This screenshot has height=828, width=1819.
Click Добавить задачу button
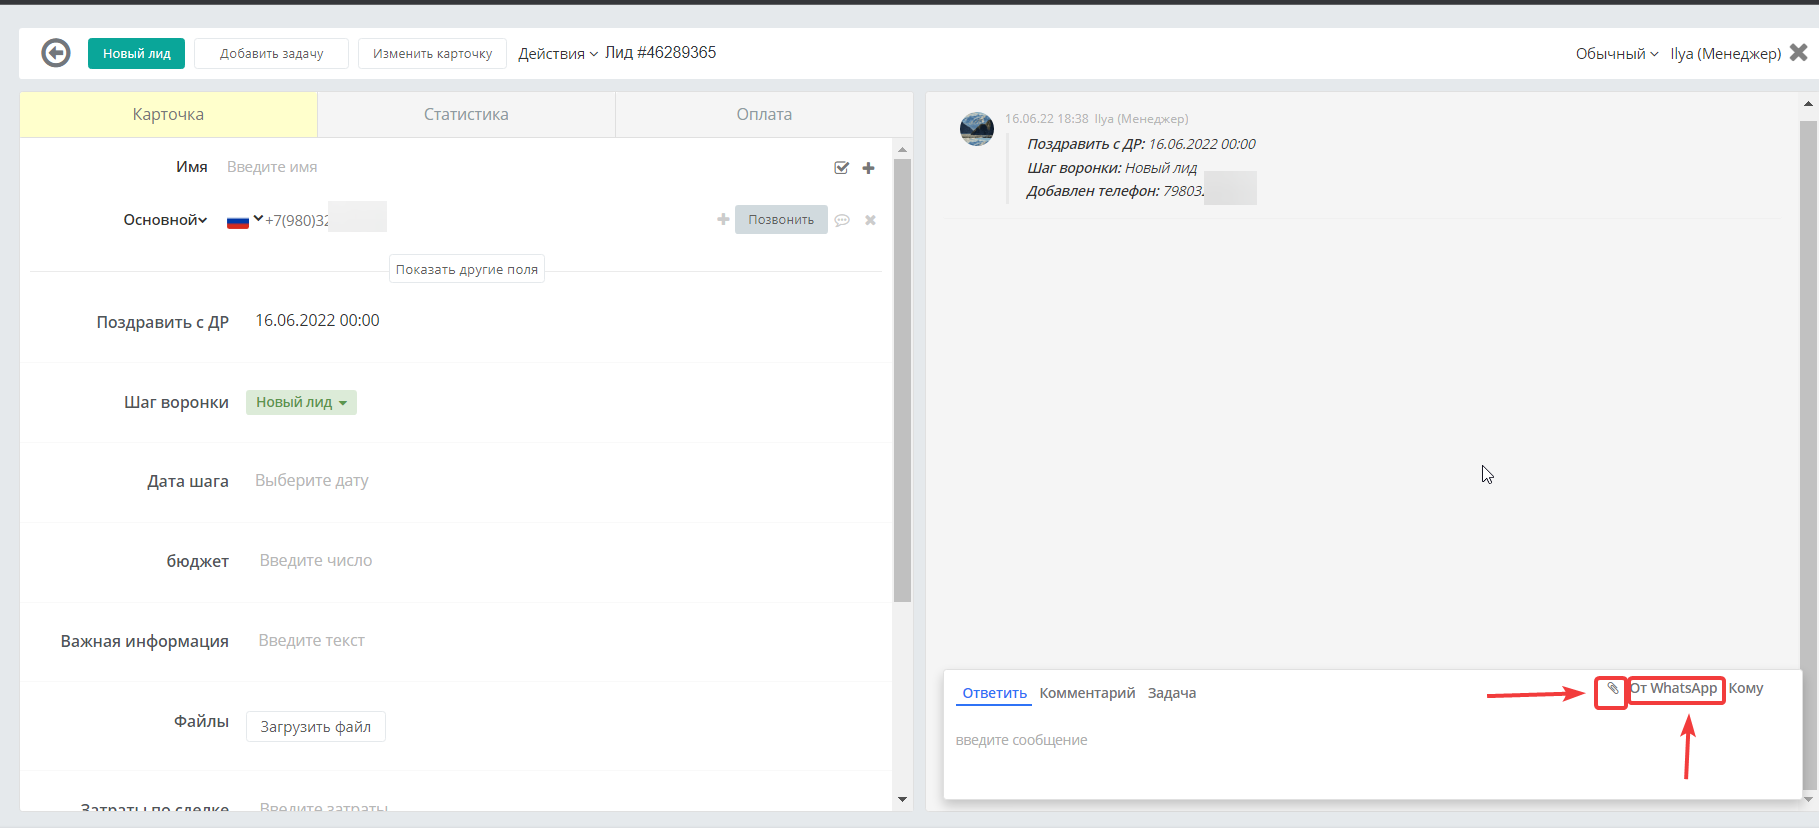(271, 53)
